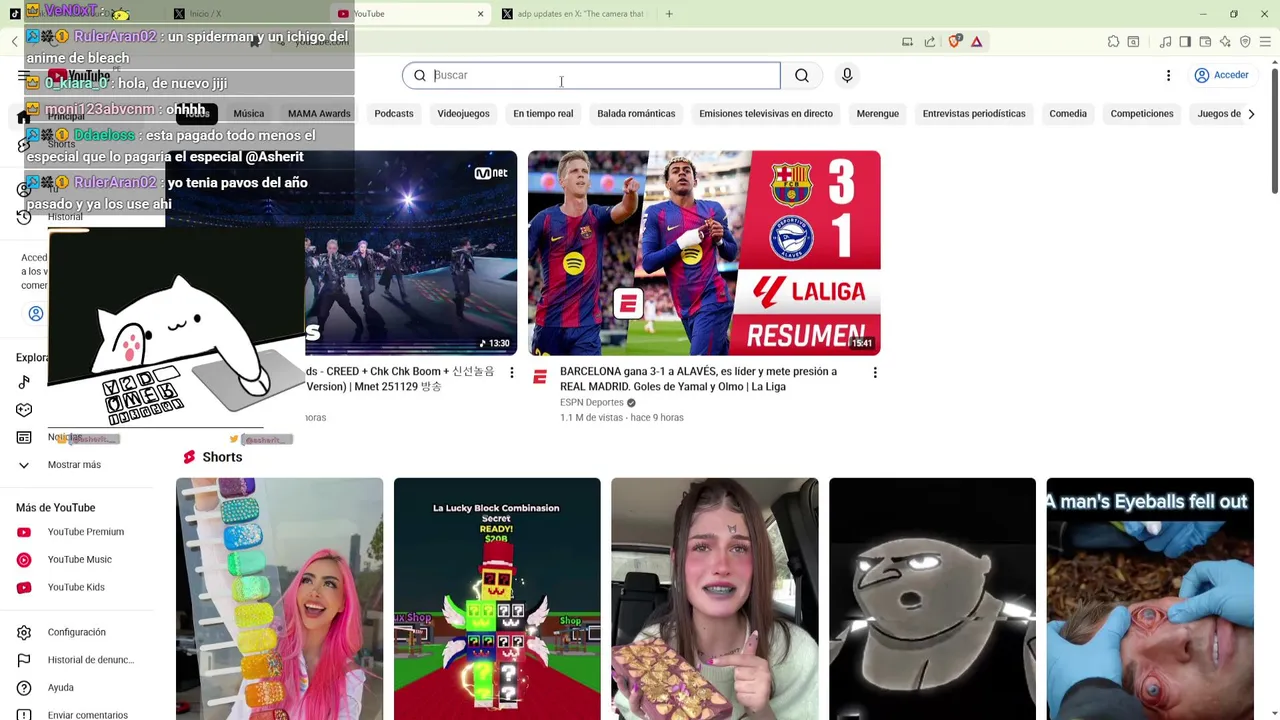
Task: Open YouTube settings three-dot menu near Acceder
Action: pos(1168,75)
